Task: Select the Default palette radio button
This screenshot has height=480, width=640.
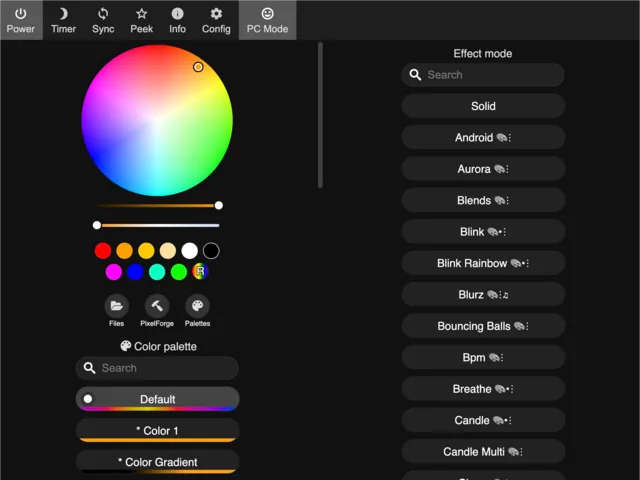Action: point(88,399)
